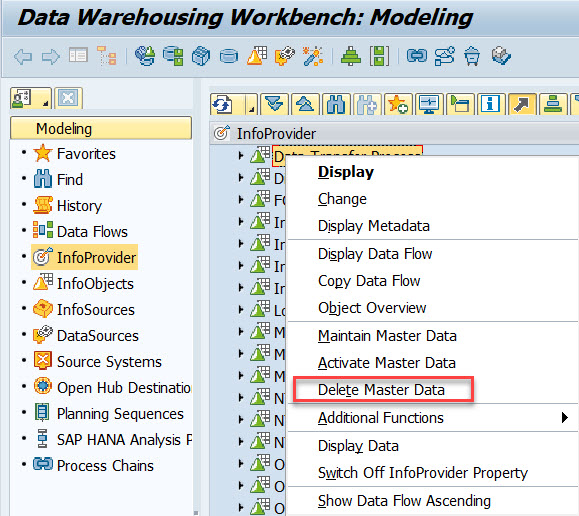Click the green tree hierarchy toolbar icon
The image size is (579, 516).
tap(351, 56)
